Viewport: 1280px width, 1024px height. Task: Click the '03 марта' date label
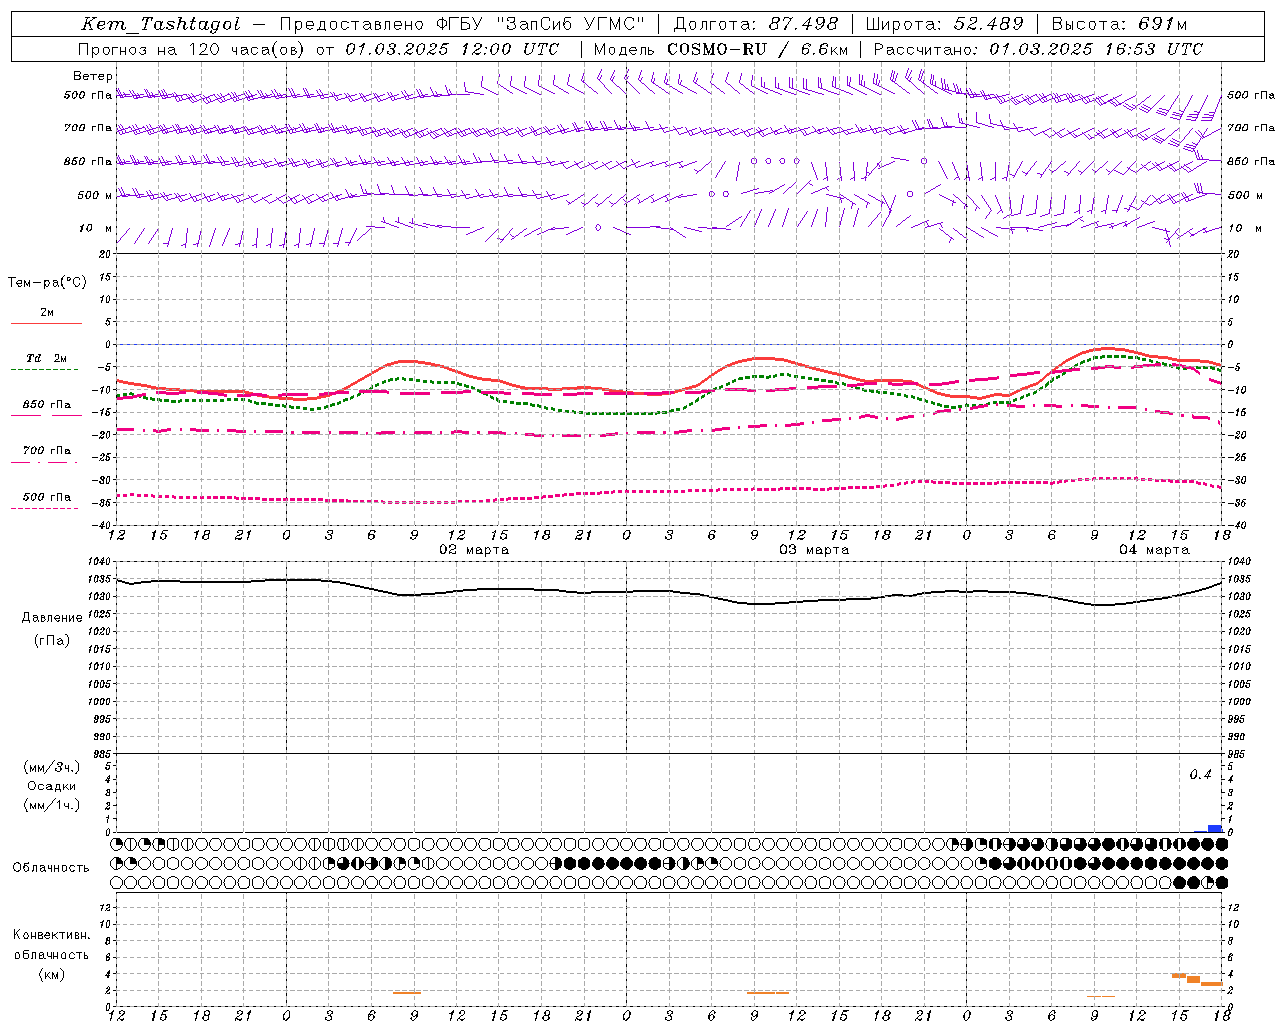pyautogui.click(x=814, y=550)
